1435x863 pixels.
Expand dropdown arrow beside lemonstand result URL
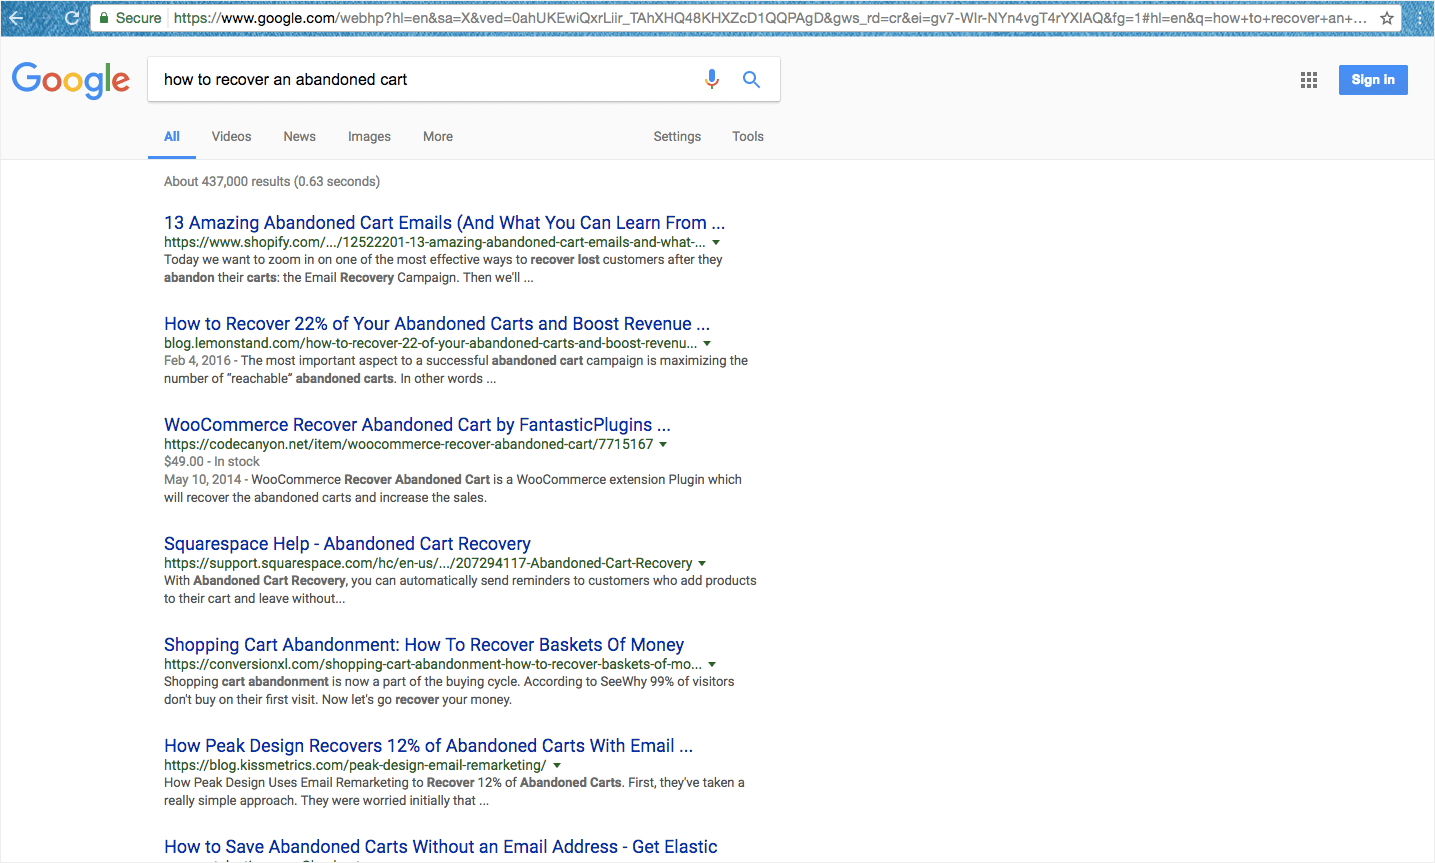(x=707, y=343)
